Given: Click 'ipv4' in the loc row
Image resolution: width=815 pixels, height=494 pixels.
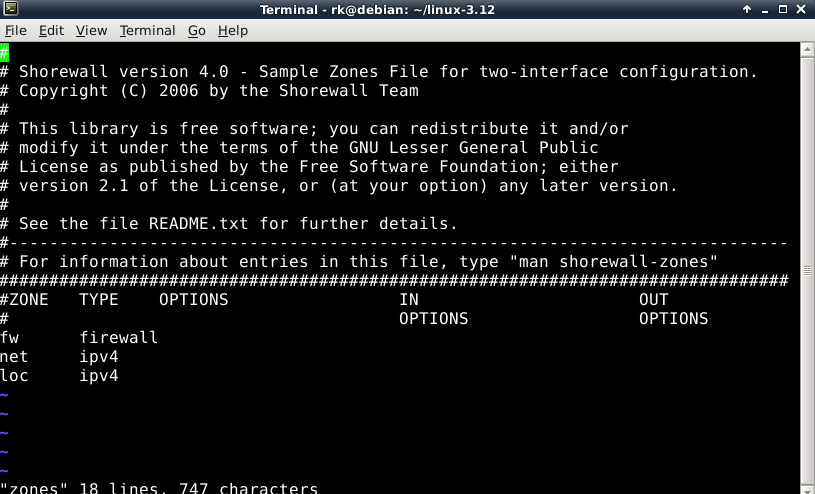Looking at the screenshot, I should (x=99, y=376).
